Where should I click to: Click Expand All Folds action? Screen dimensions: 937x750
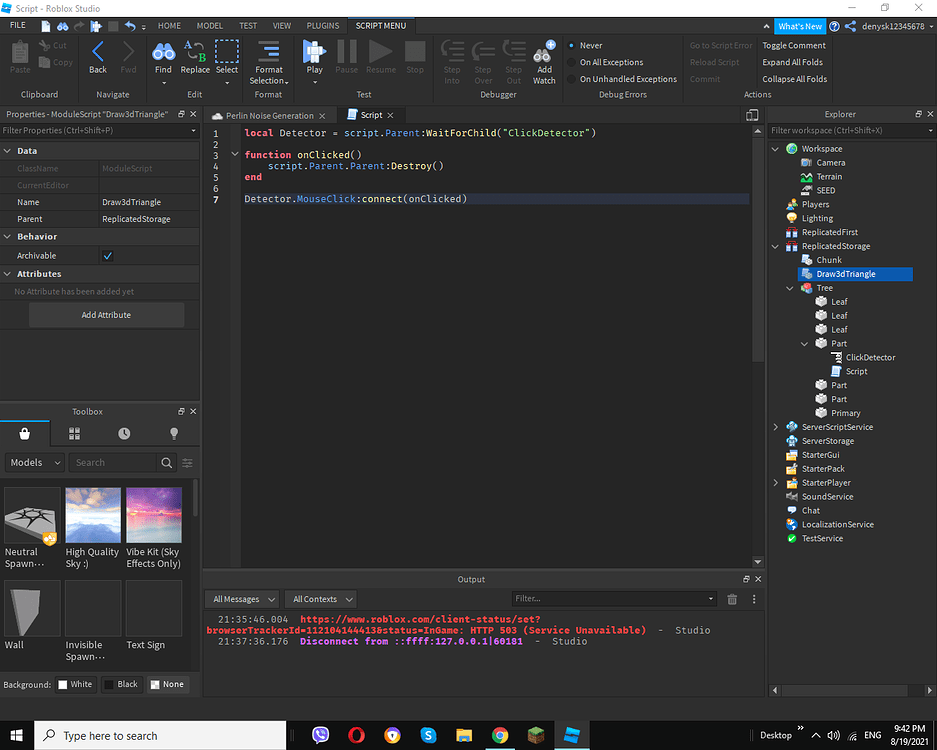(x=792, y=62)
